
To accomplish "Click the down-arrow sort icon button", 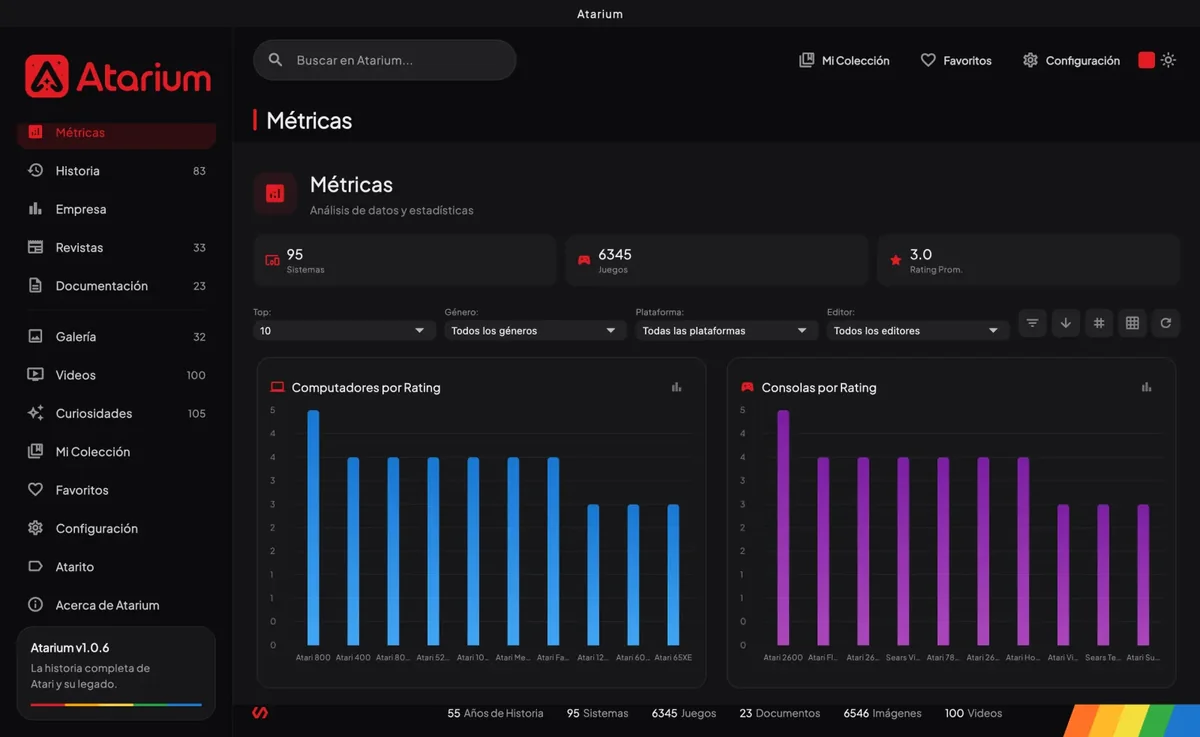I will [1066, 323].
